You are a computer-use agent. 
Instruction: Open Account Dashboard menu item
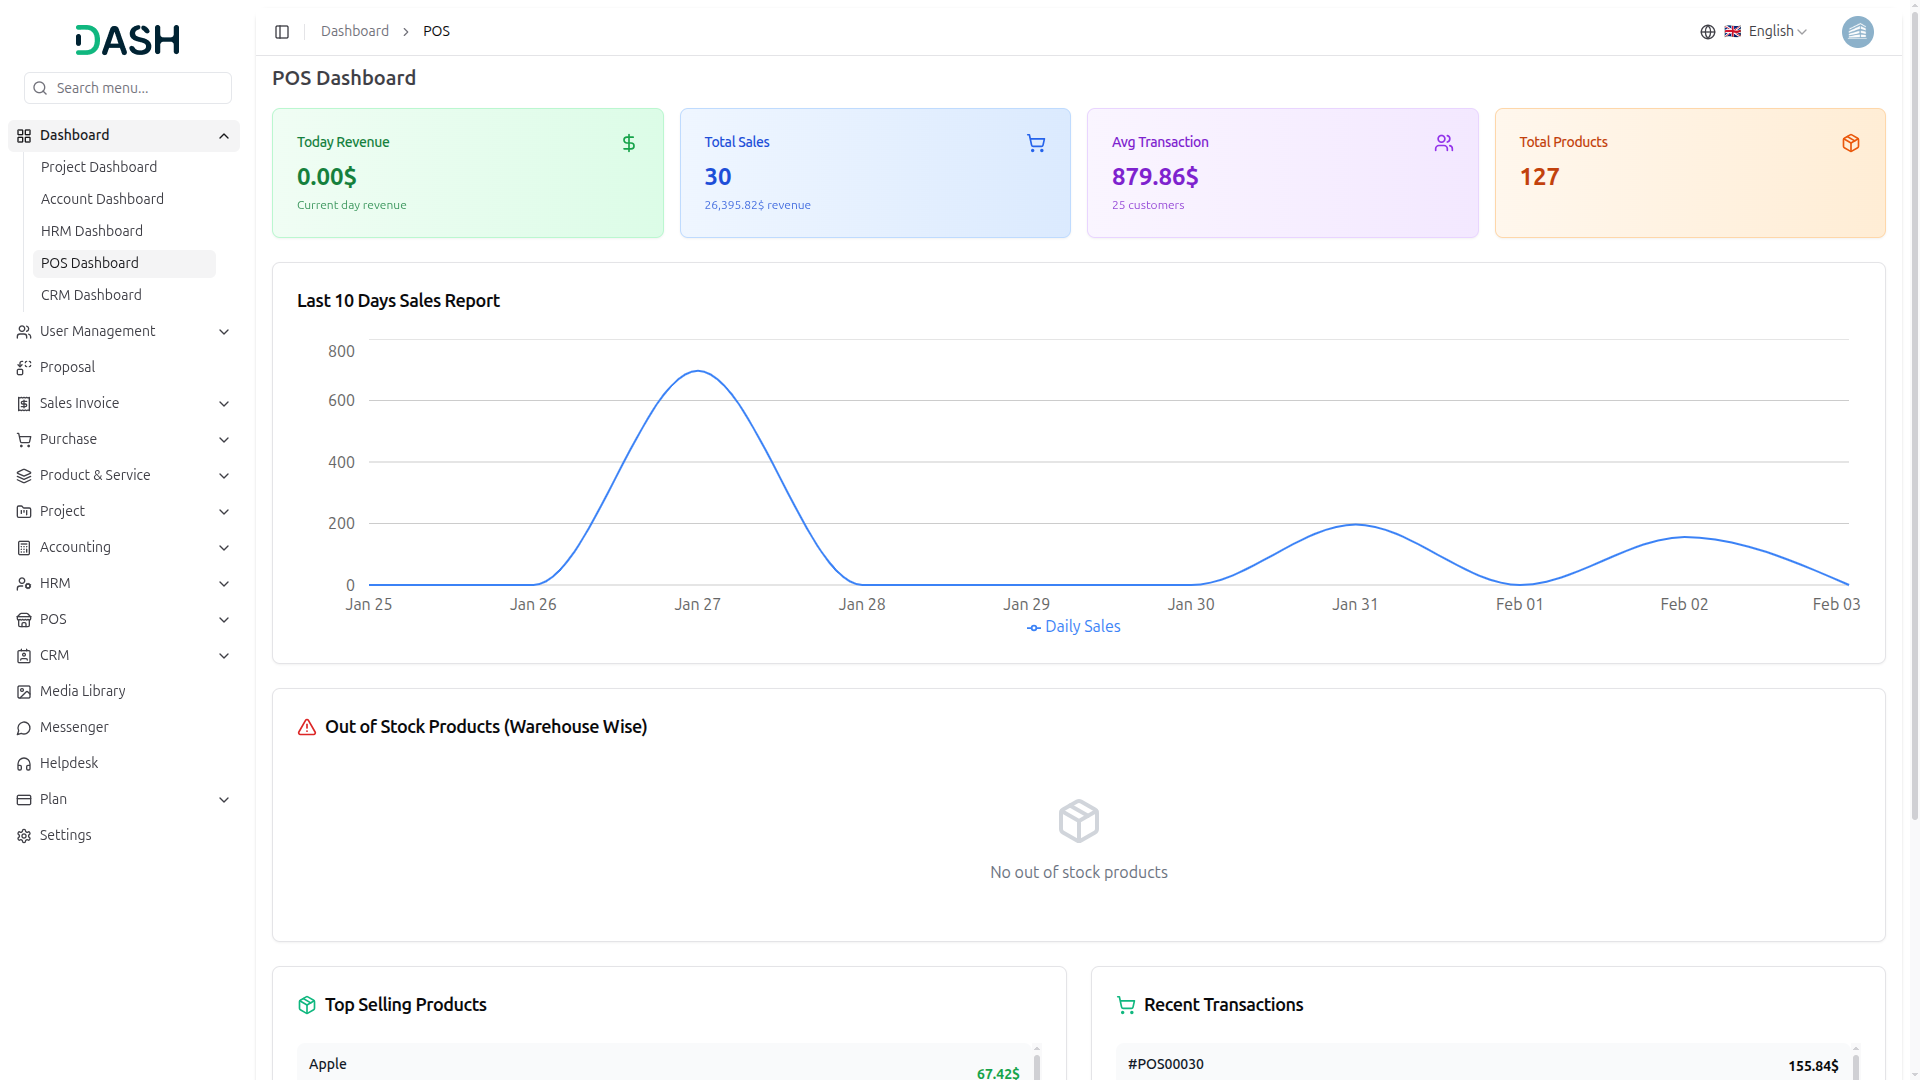pyautogui.click(x=124, y=199)
